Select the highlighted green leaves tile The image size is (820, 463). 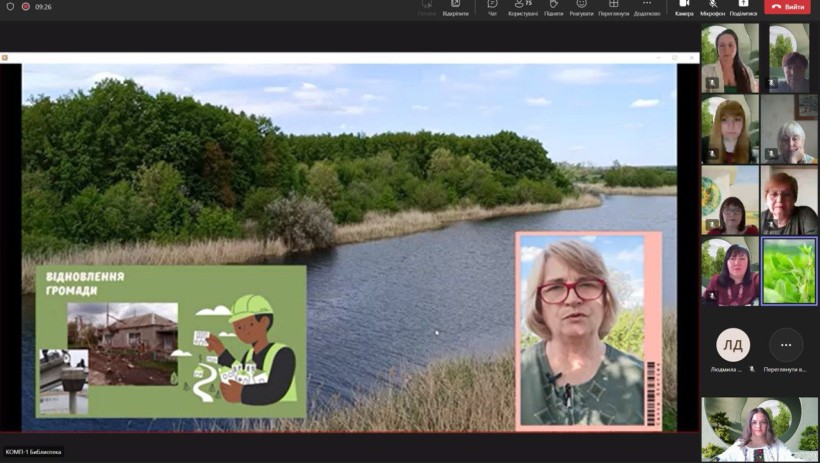pyautogui.click(x=789, y=271)
